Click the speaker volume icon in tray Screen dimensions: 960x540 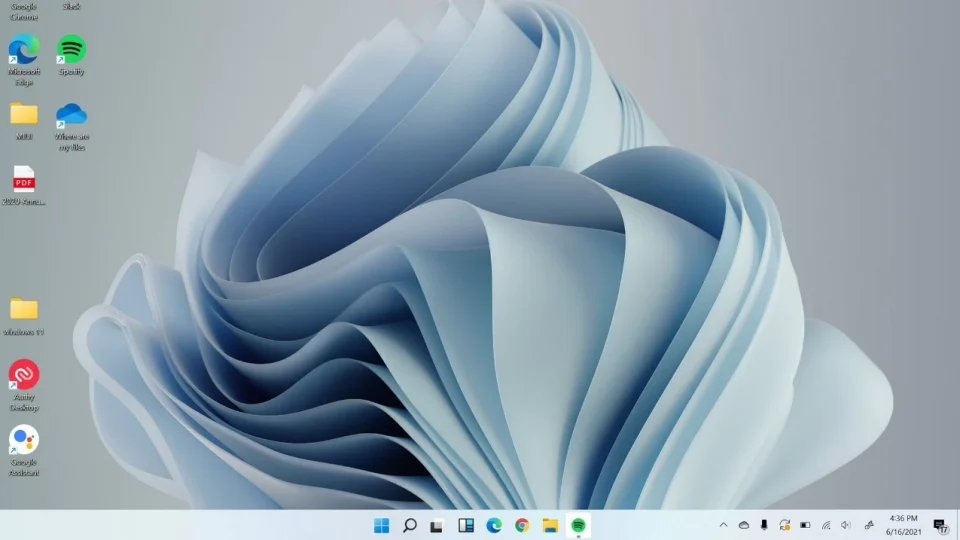[846, 525]
